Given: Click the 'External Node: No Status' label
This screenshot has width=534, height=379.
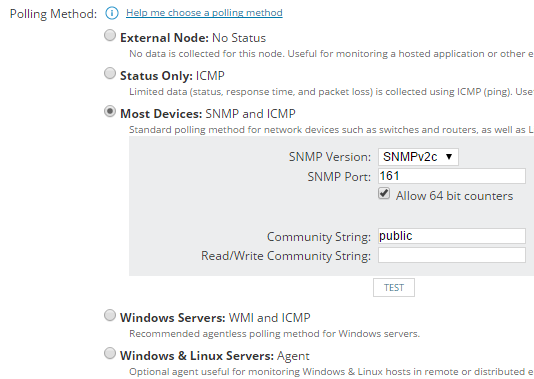Looking at the screenshot, I should click(x=193, y=38).
